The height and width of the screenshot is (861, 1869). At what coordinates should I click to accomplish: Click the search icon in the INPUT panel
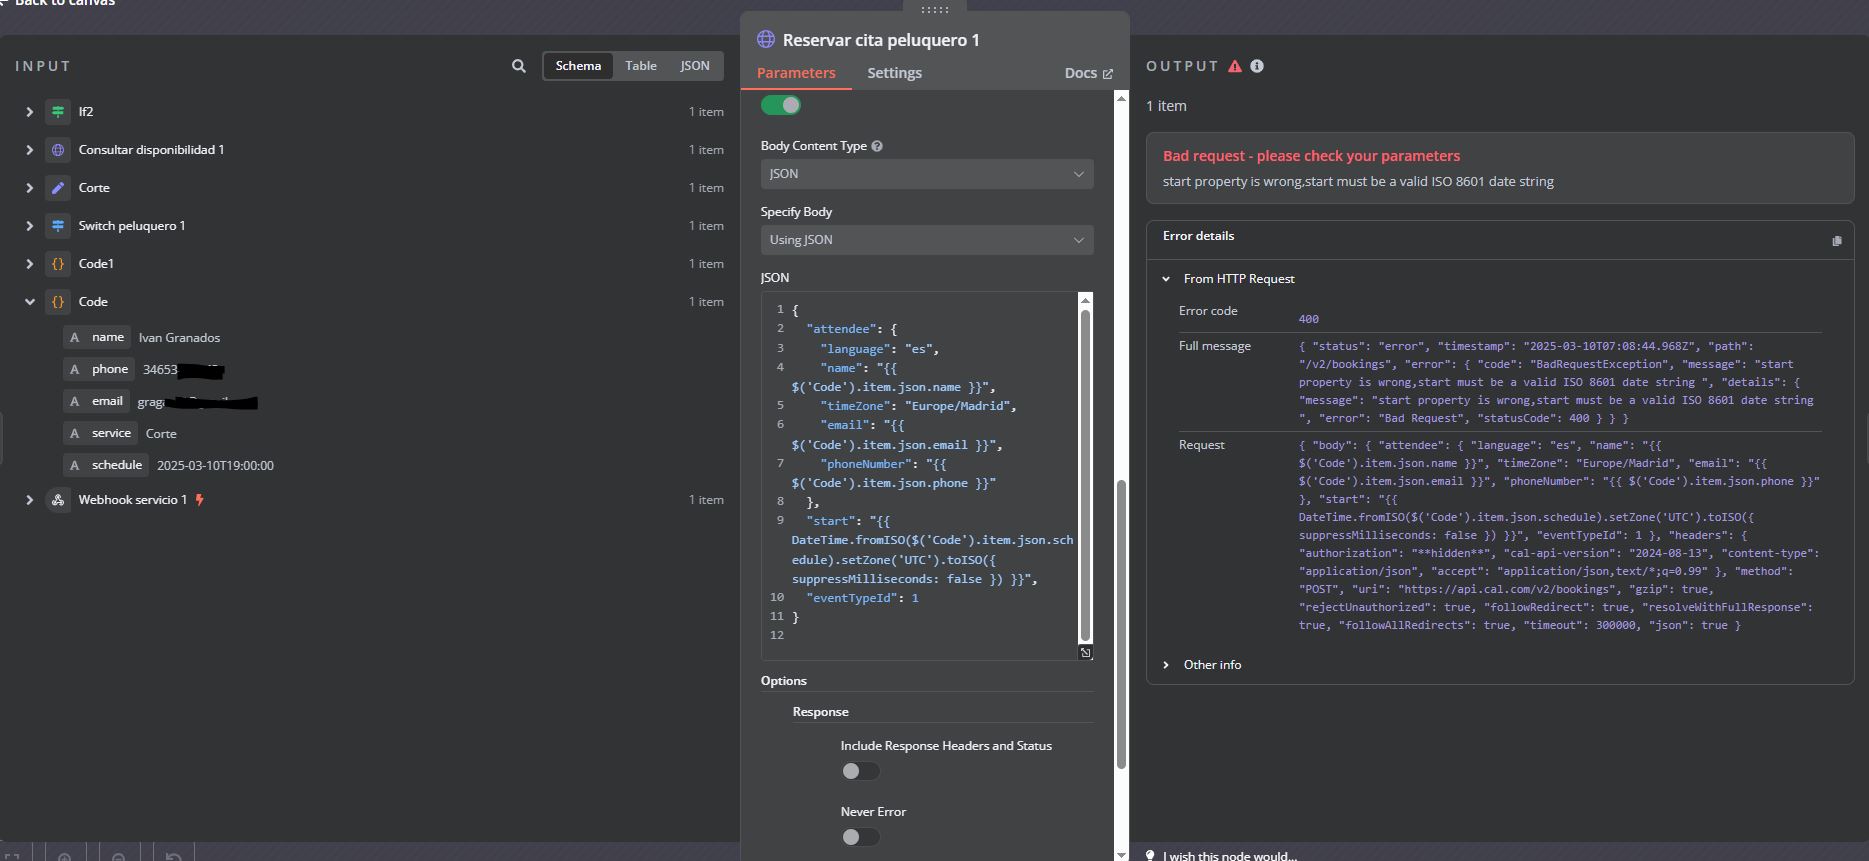click(518, 66)
